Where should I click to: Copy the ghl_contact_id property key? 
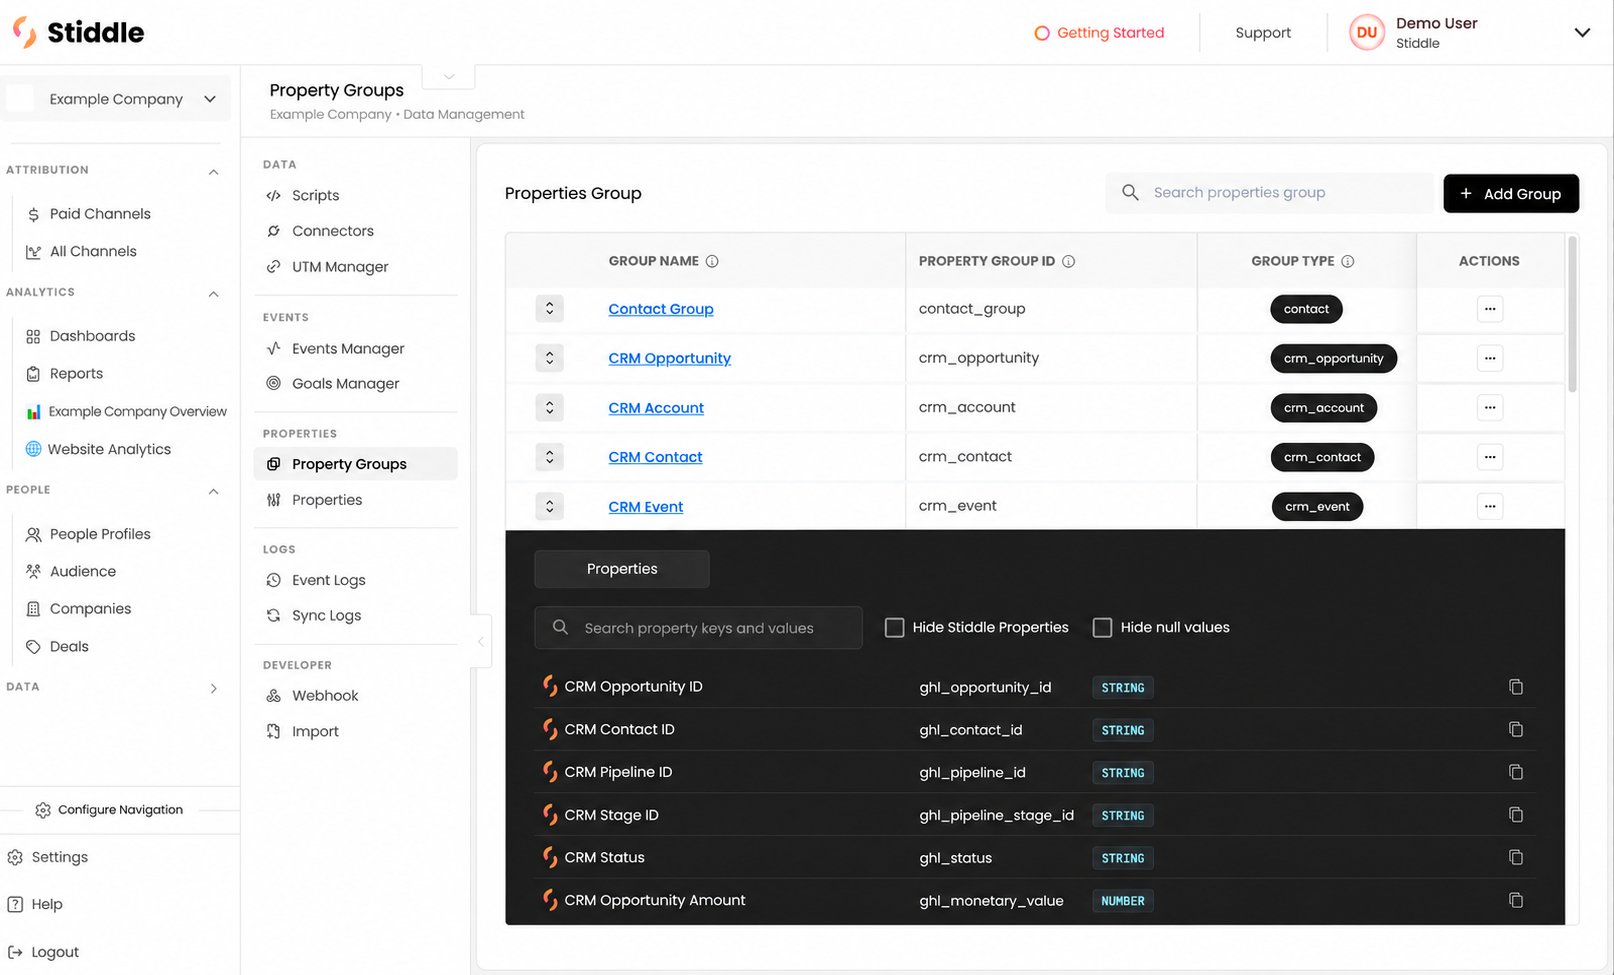[x=1516, y=730]
